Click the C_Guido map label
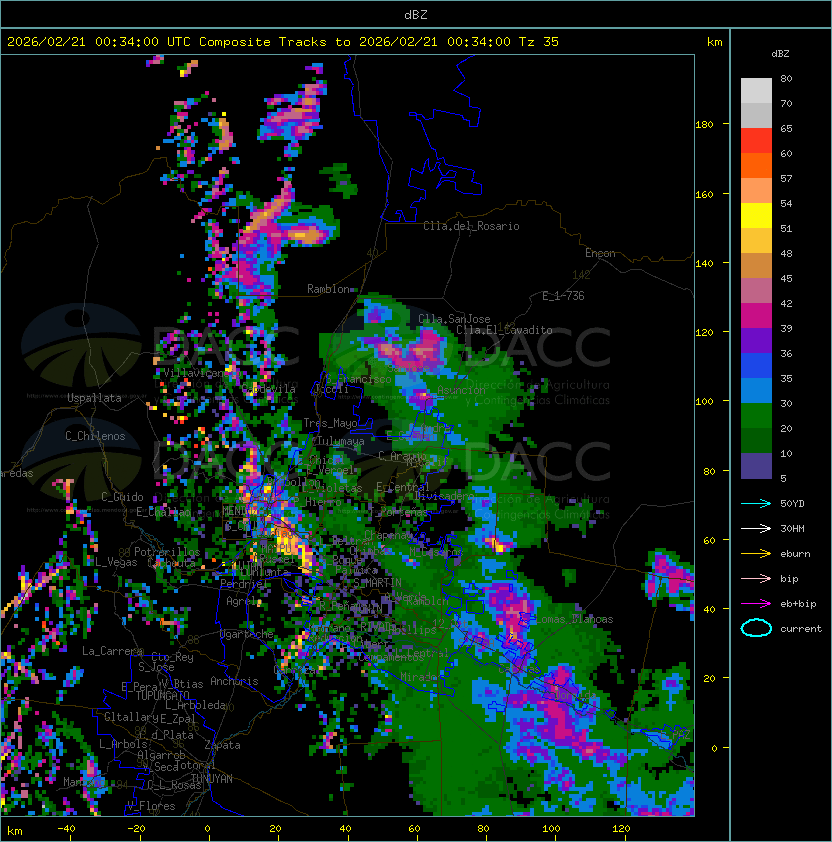 (x=122, y=497)
